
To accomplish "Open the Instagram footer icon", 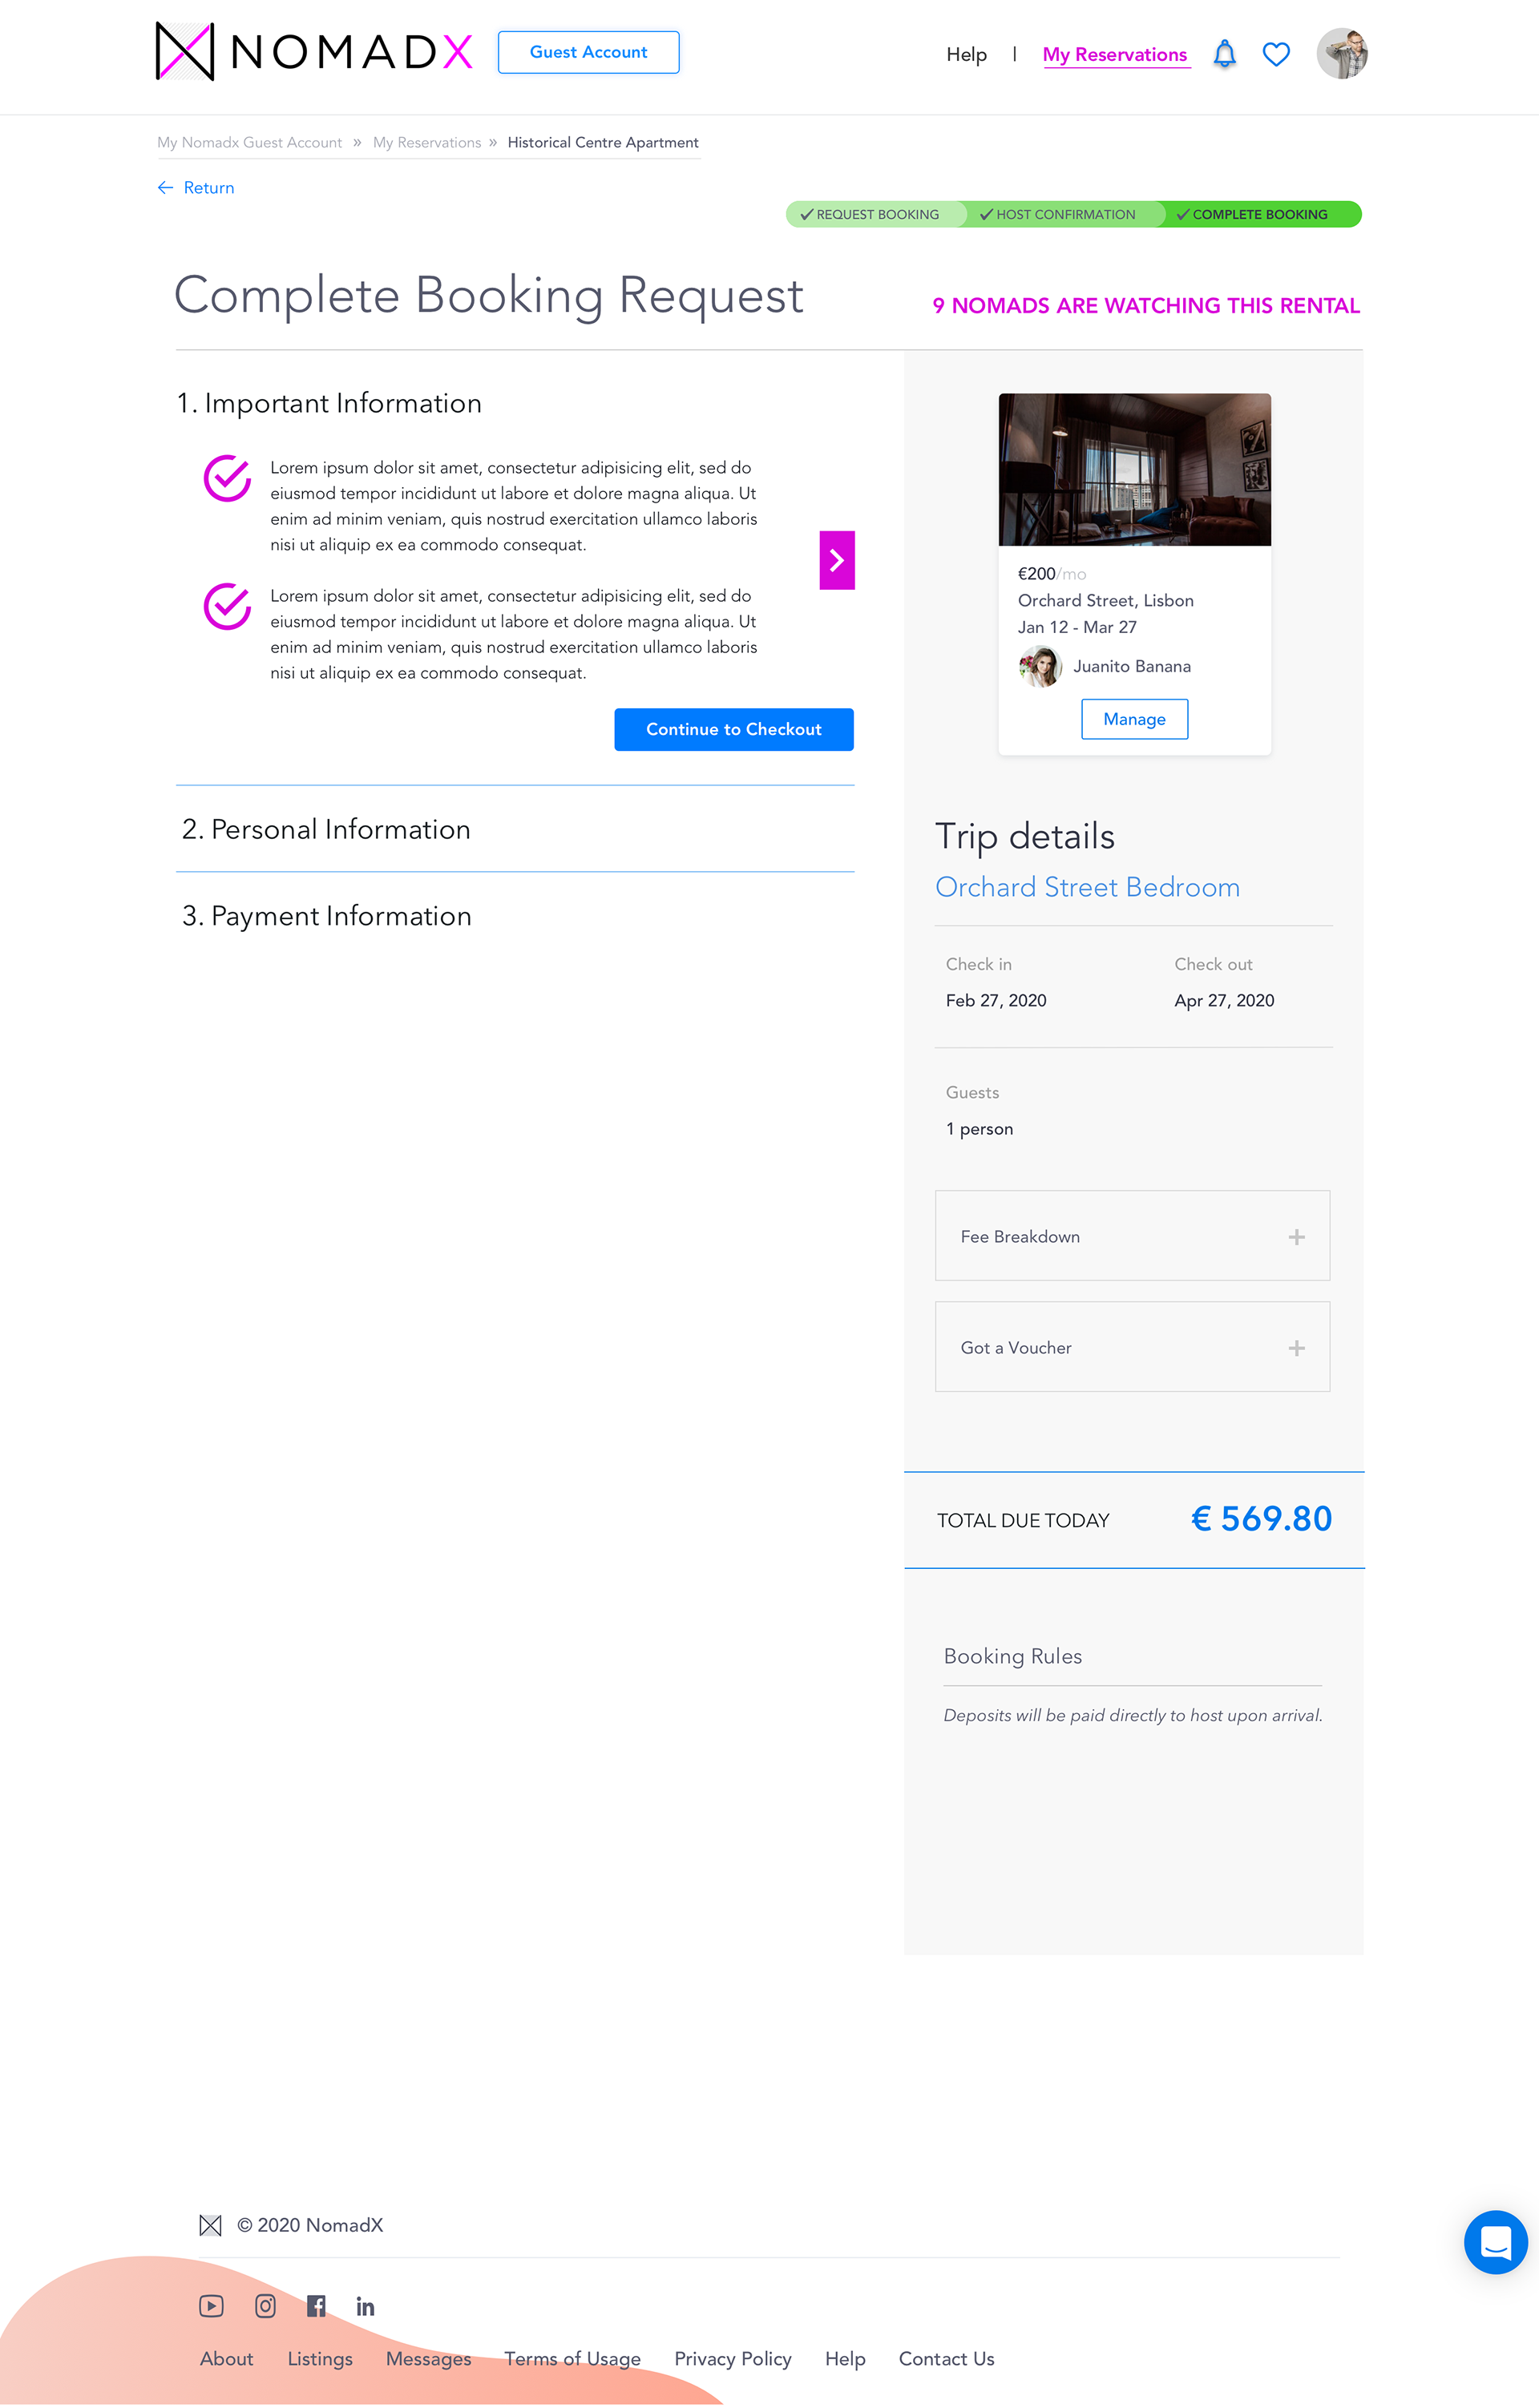I will coord(265,2306).
